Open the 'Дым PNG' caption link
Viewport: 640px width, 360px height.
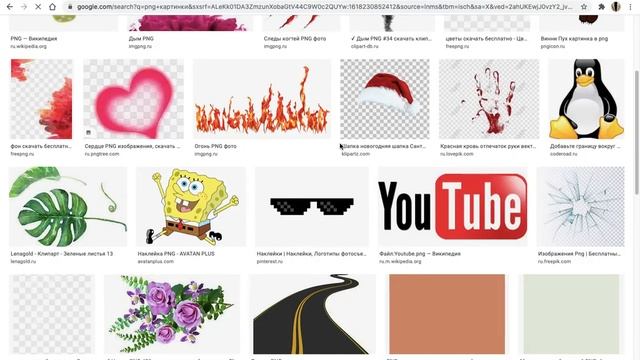coord(141,38)
